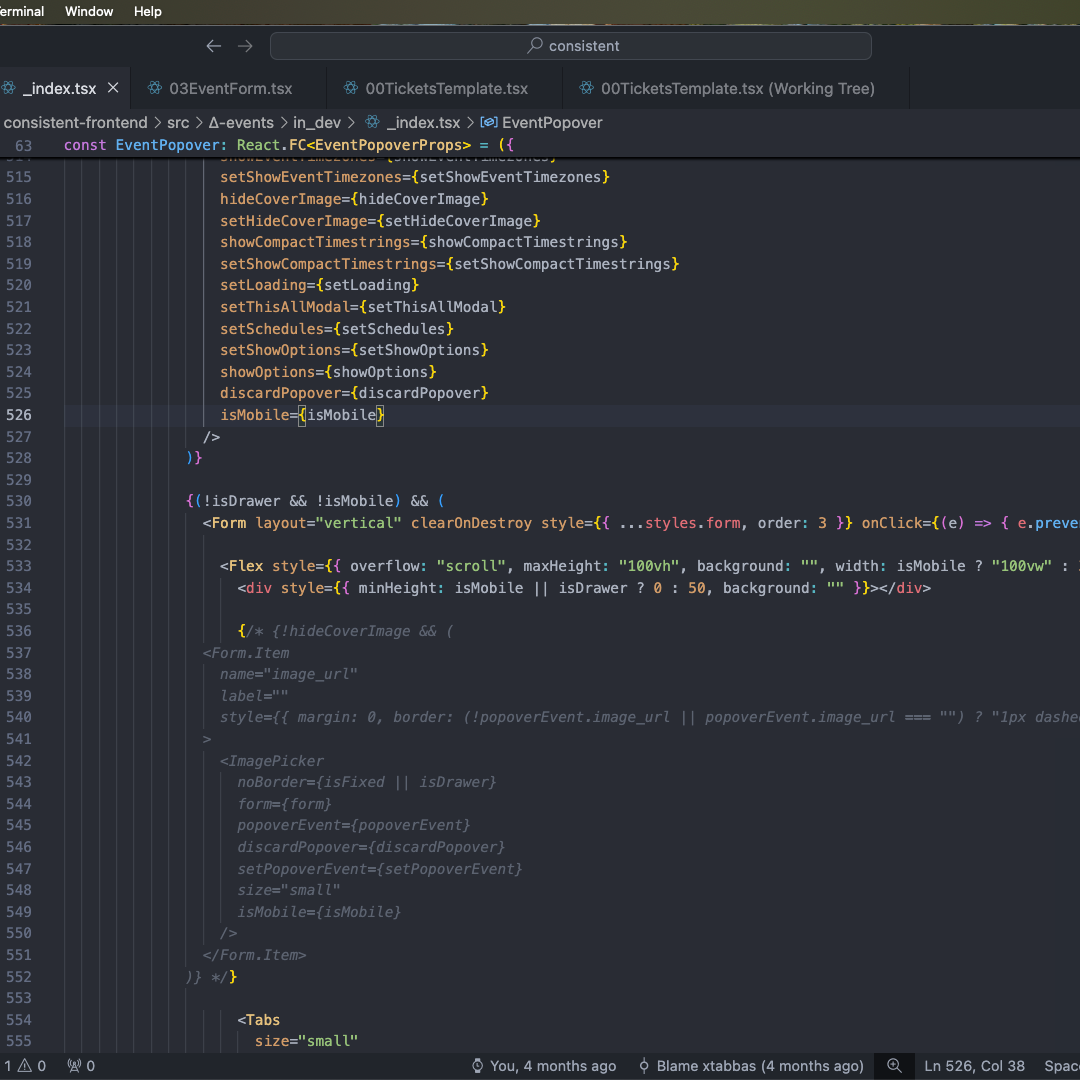Open the warnings indicator in status bar

[32, 1066]
